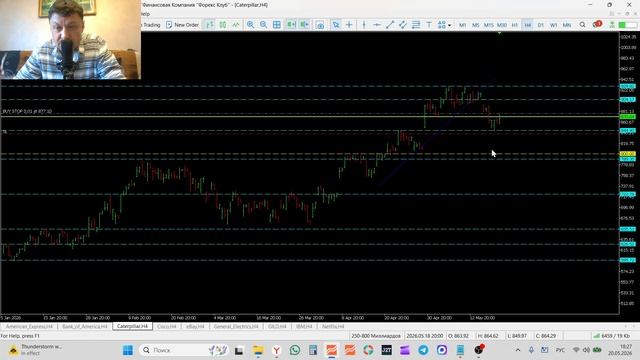Switch timeframe to M30

[502, 25]
